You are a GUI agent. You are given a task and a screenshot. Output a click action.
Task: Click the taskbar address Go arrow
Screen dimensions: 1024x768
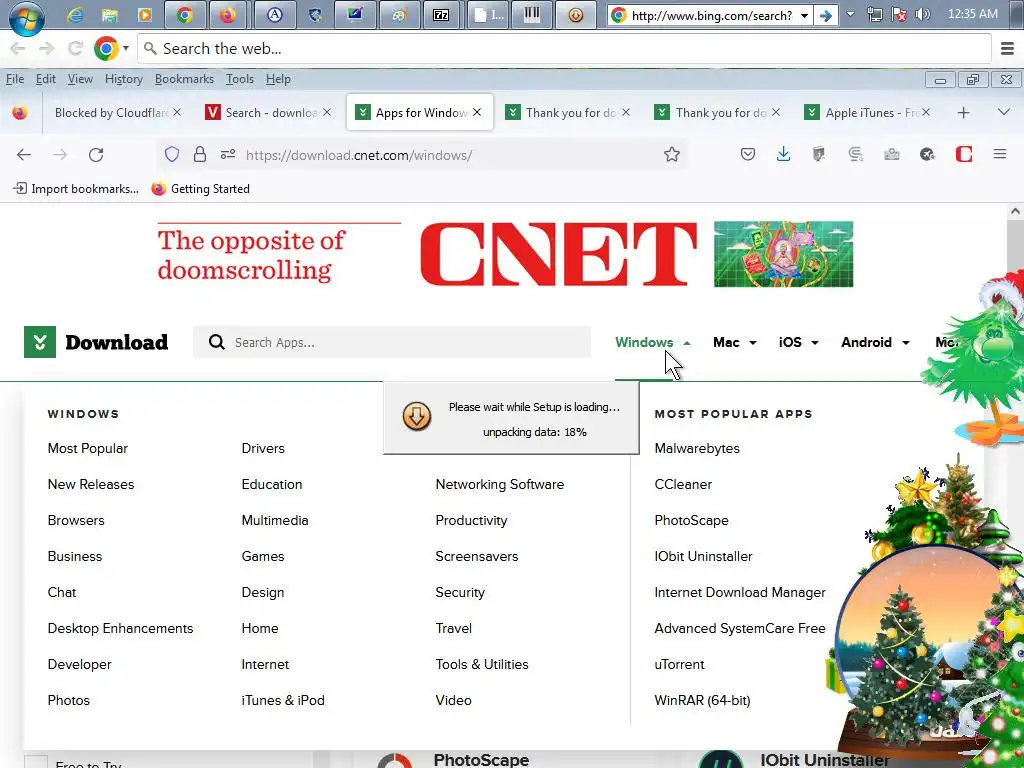coord(826,15)
